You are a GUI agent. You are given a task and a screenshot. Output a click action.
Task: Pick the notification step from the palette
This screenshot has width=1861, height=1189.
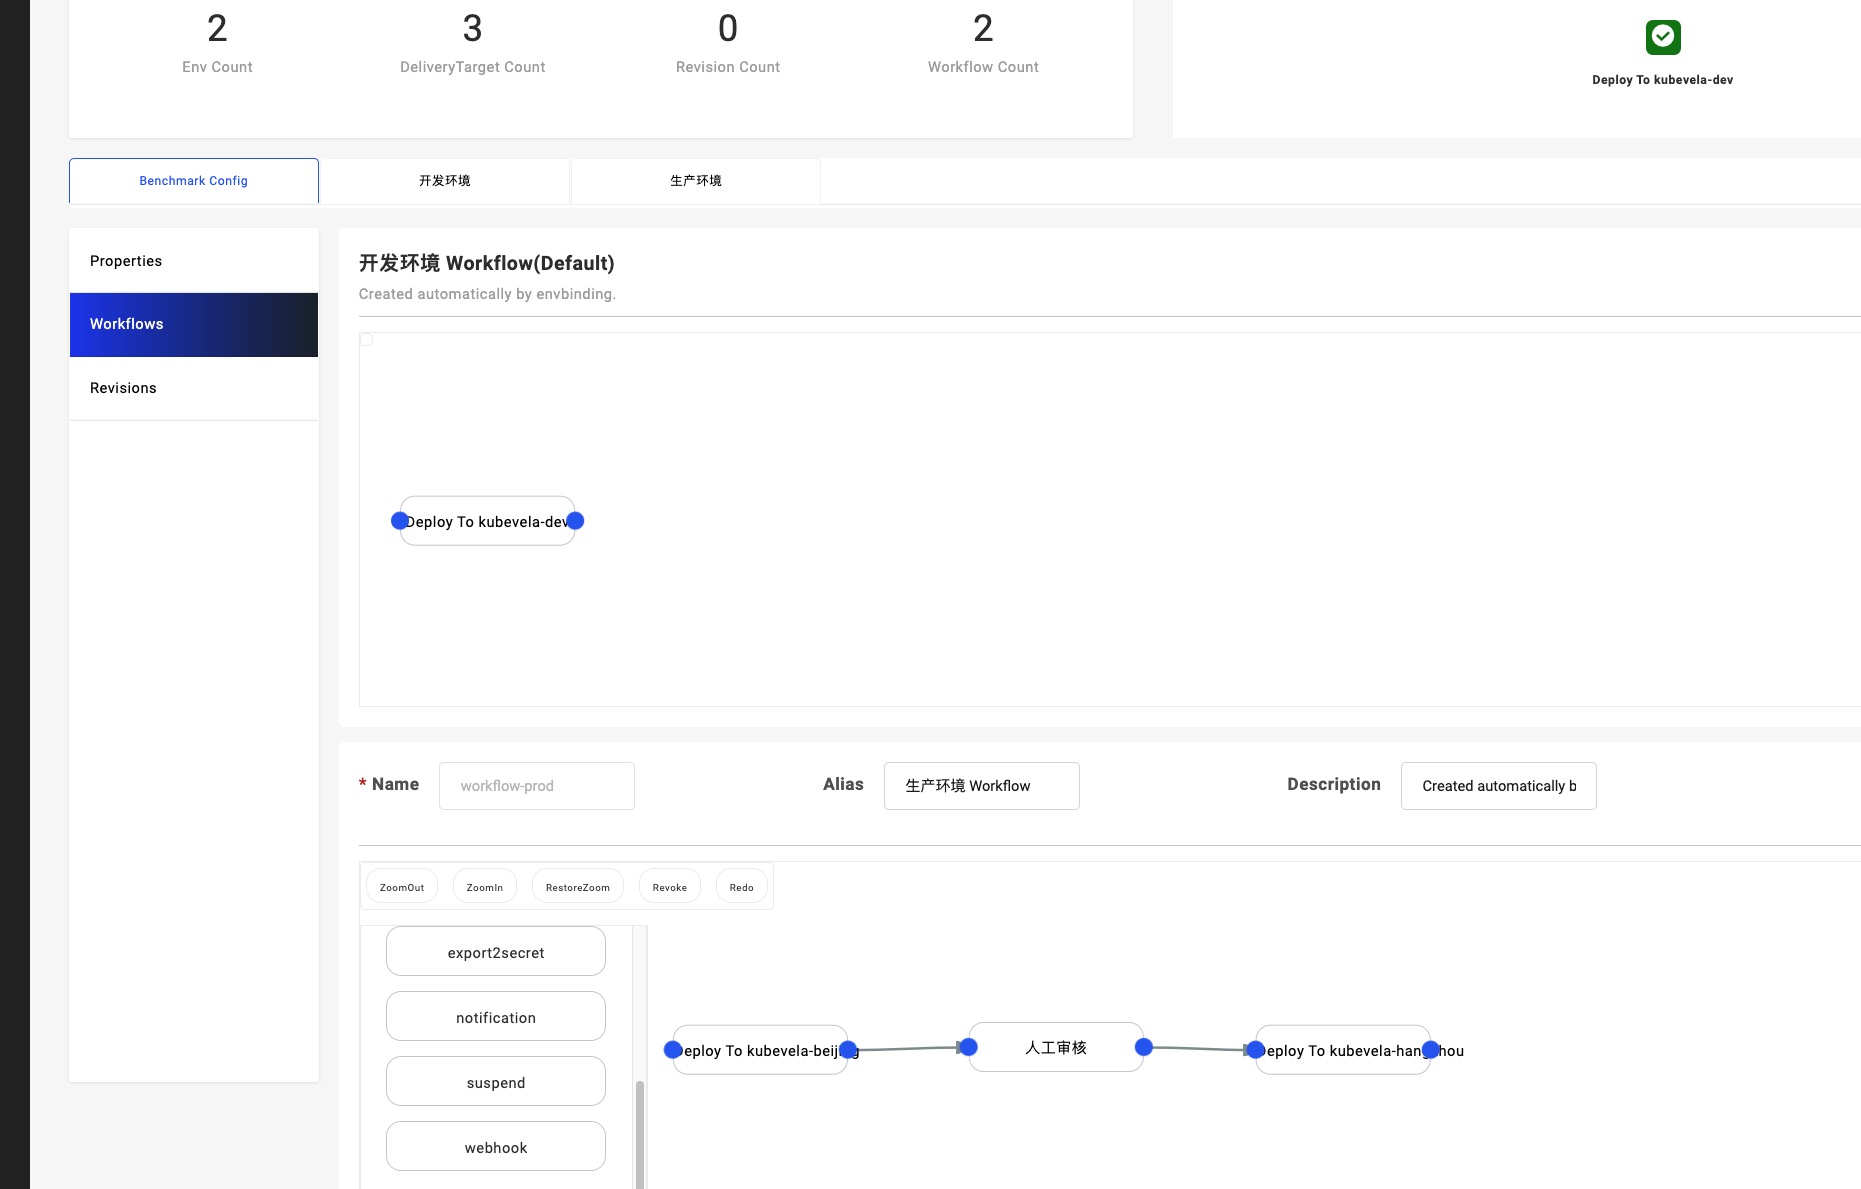click(496, 1017)
